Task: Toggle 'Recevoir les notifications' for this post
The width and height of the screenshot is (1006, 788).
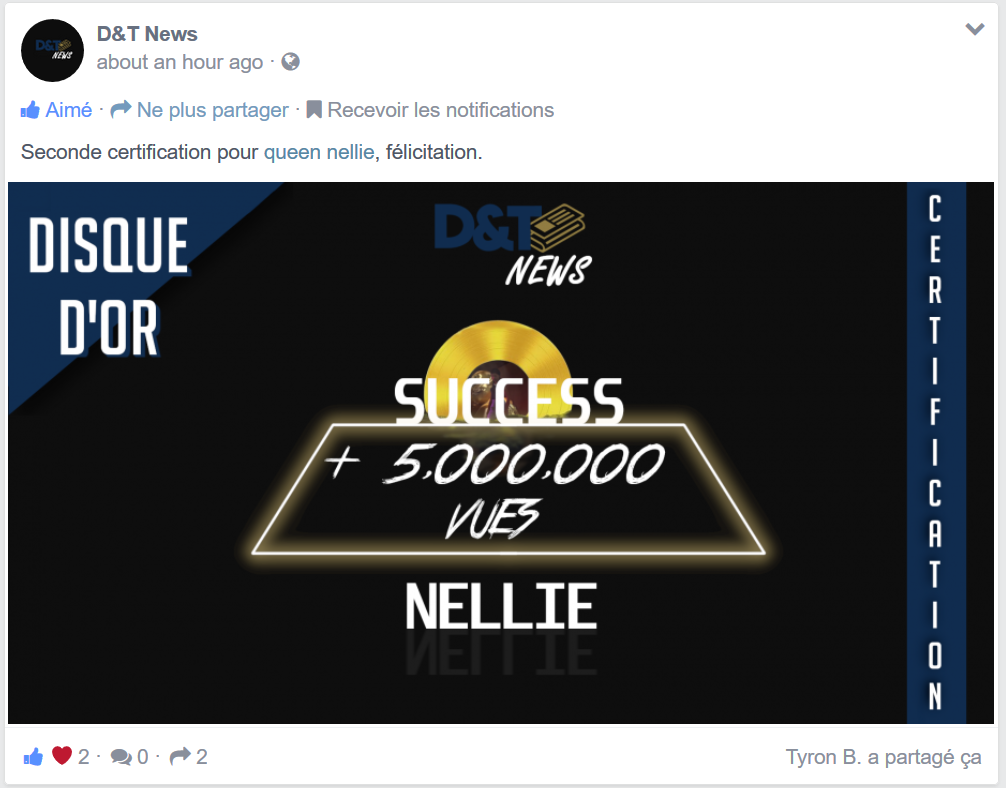Action: (440, 110)
